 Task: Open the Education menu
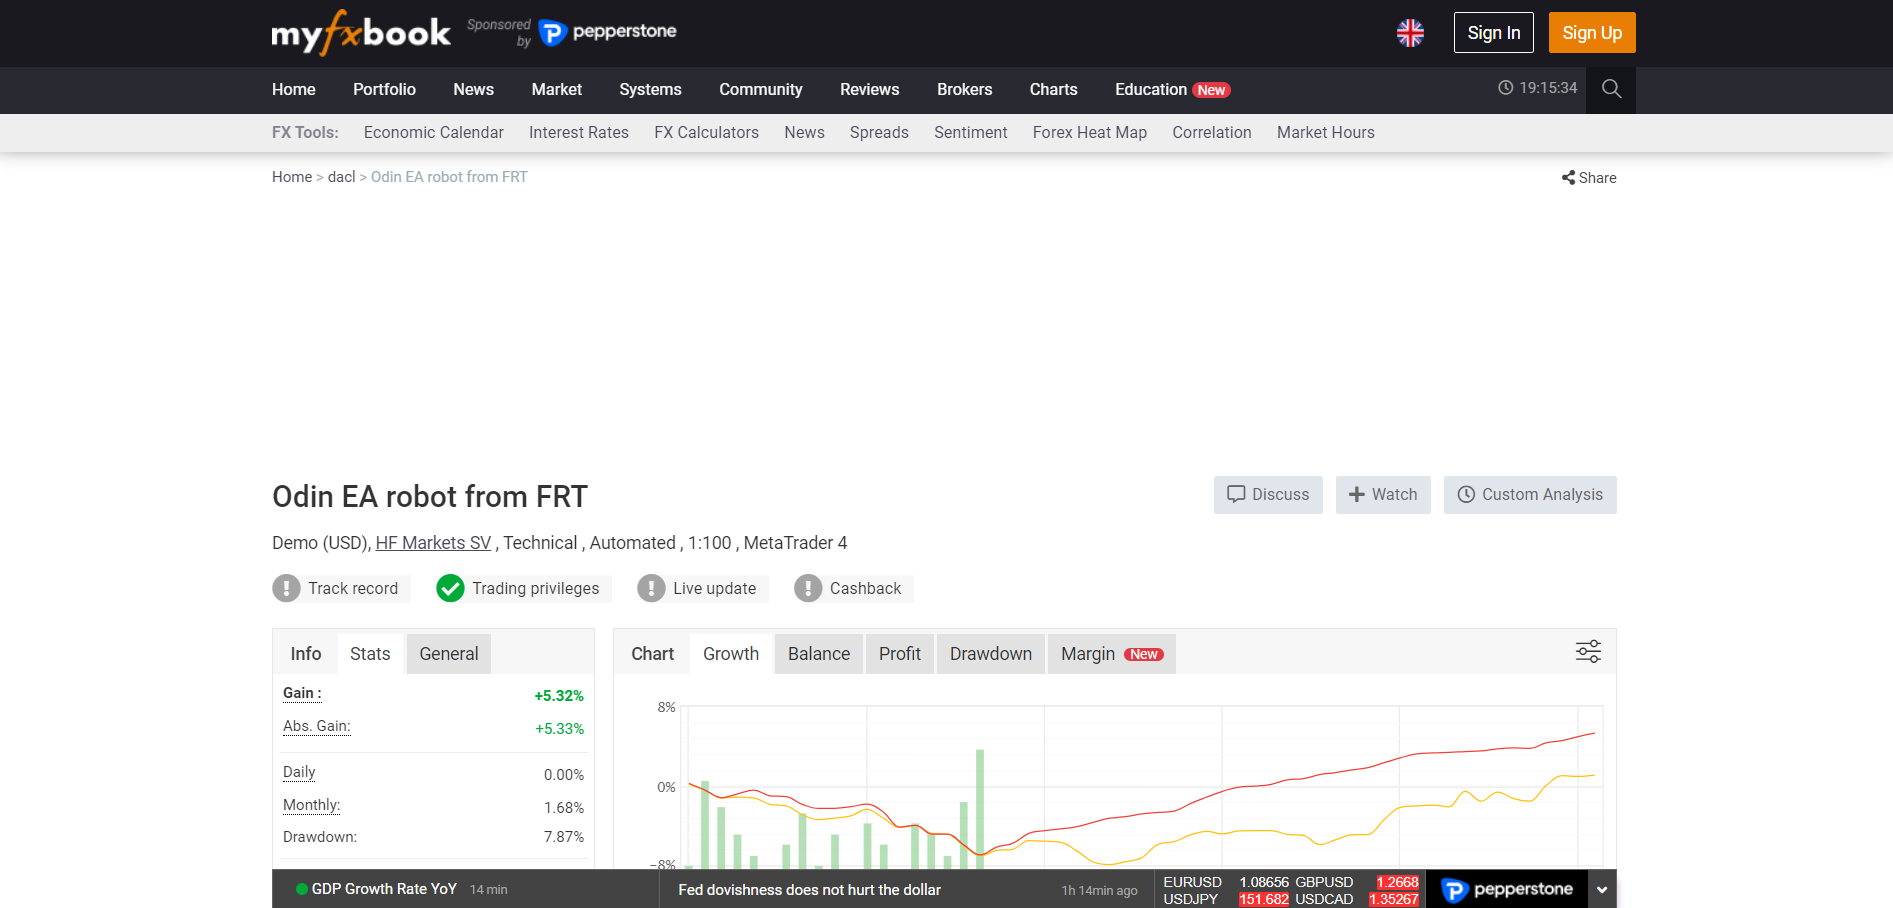pos(1151,90)
